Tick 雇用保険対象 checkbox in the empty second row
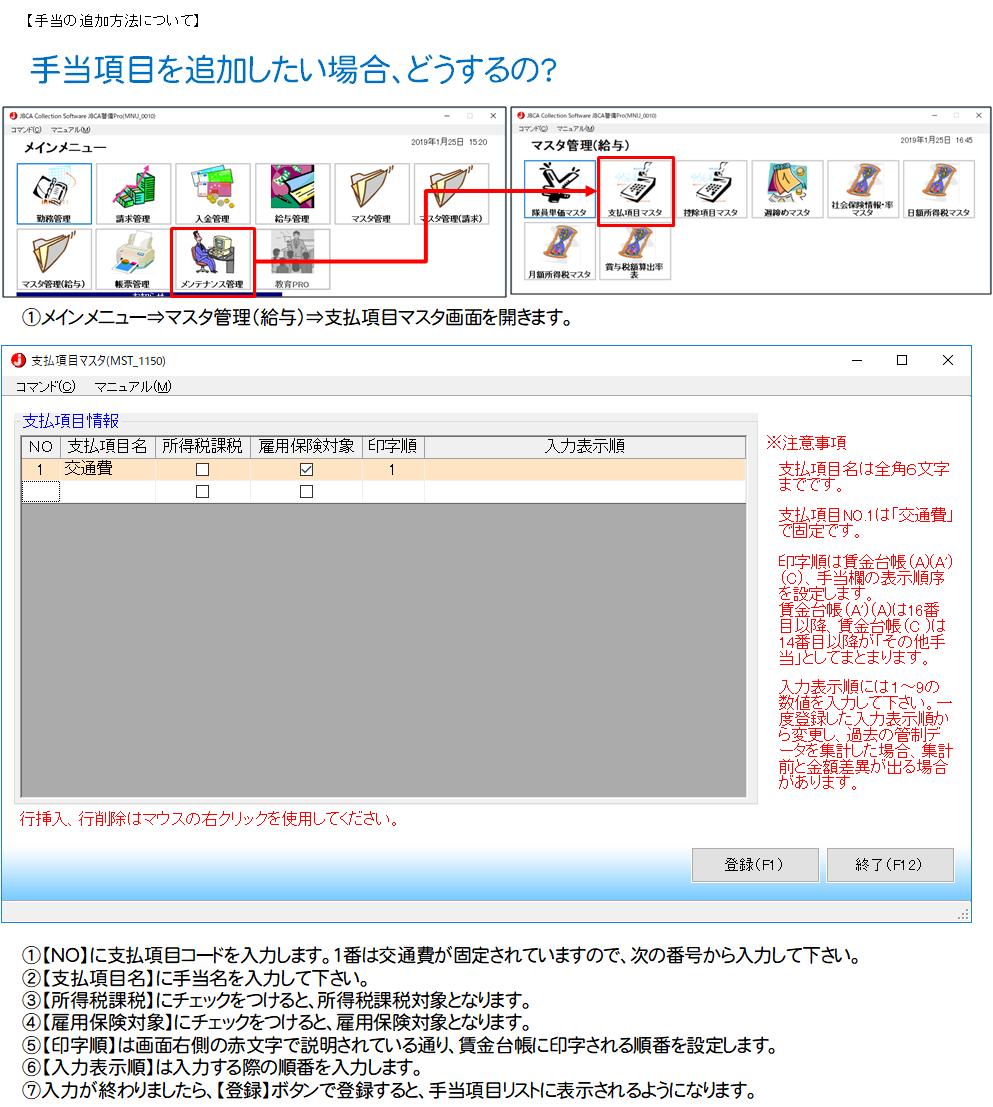This screenshot has width=993, height=1107. pyautogui.click(x=307, y=492)
